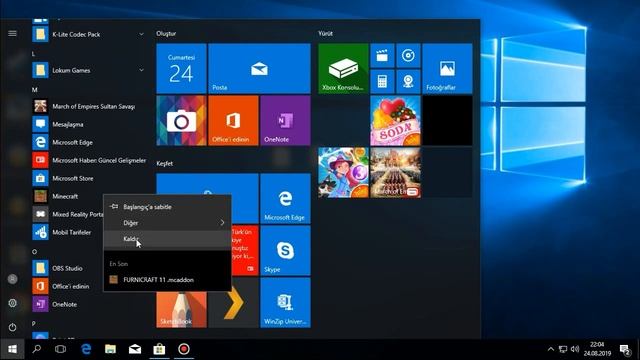Image resolution: width=640 pixels, height=360 pixels.
Task: Open the Calendar tile showing Cumartesi 24
Action: [x=181, y=69]
